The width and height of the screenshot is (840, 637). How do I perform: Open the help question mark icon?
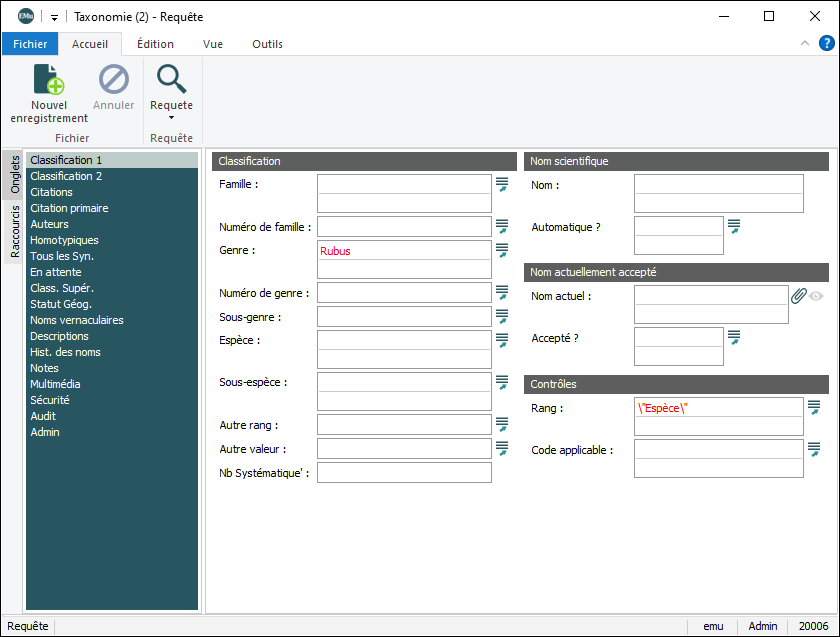coord(827,43)
